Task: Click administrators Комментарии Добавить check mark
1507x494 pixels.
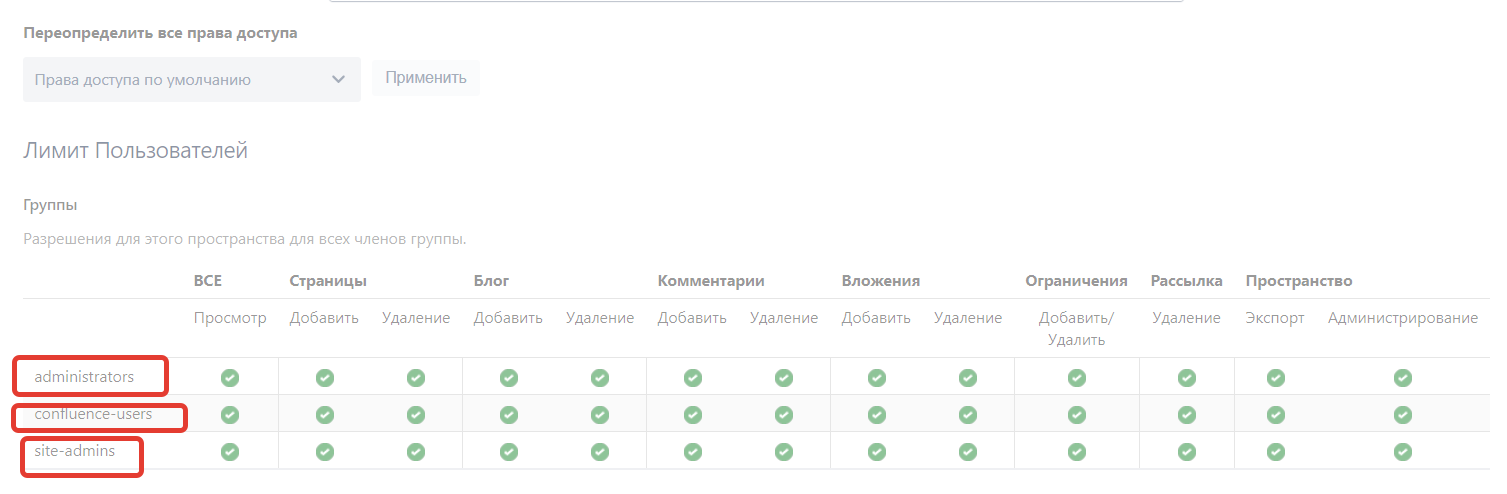Action: pos(693,378)
